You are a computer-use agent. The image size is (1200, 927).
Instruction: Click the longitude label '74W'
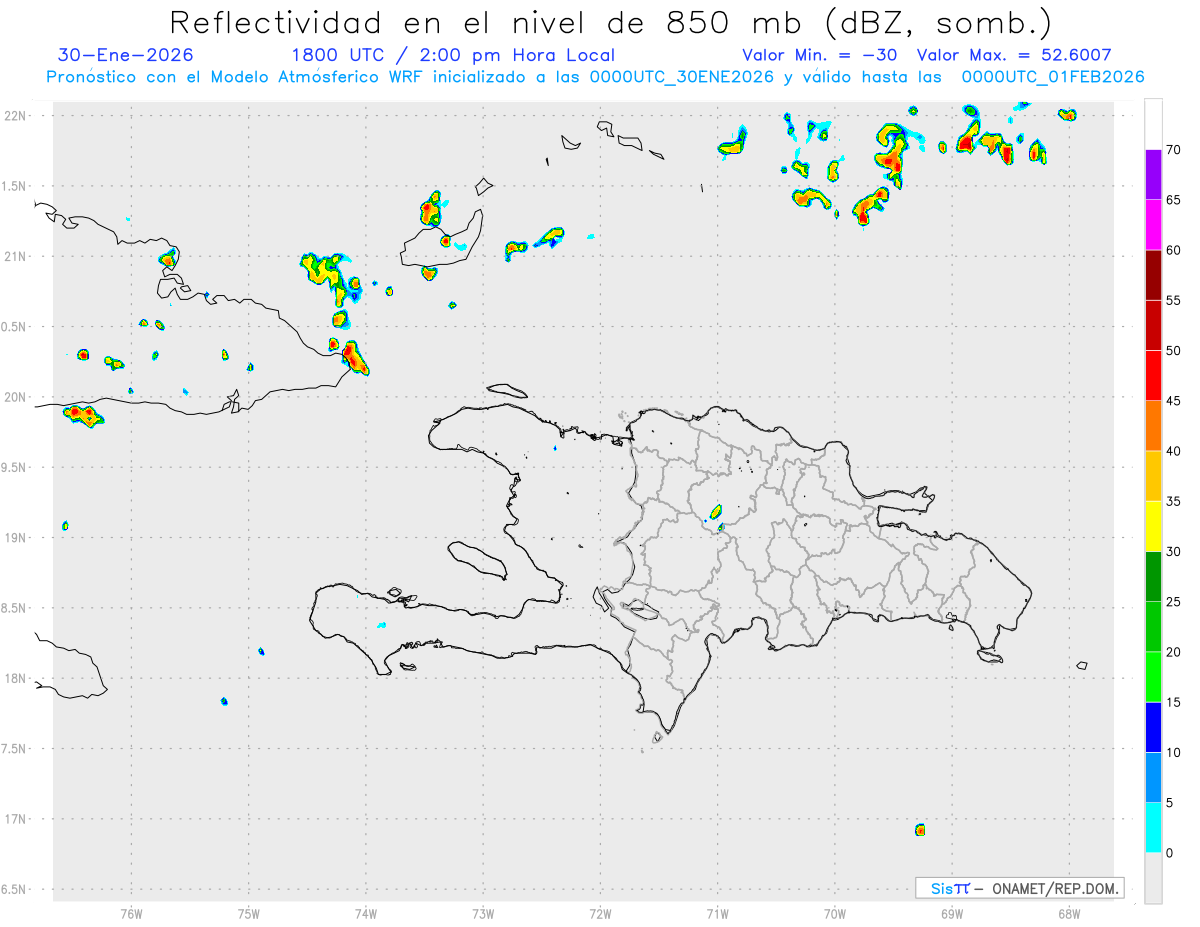tap(366, 913)
